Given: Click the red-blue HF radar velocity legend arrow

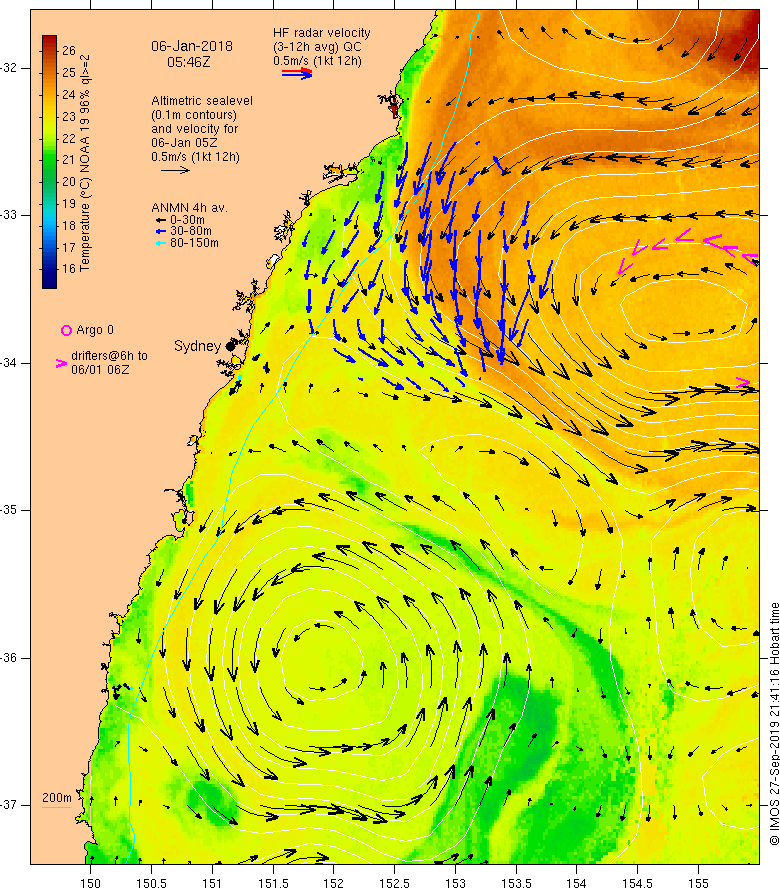Looking at the screenshot, I should pyautogui.click(x=297, y=73).
